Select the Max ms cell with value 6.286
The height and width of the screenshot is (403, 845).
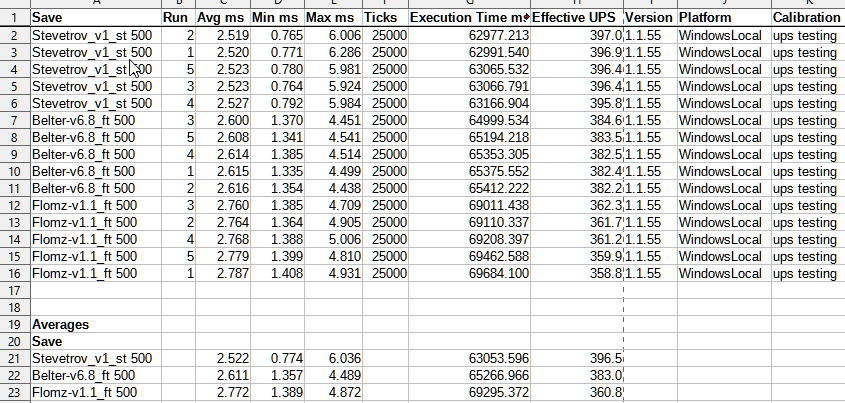click(x=328, y=52)
